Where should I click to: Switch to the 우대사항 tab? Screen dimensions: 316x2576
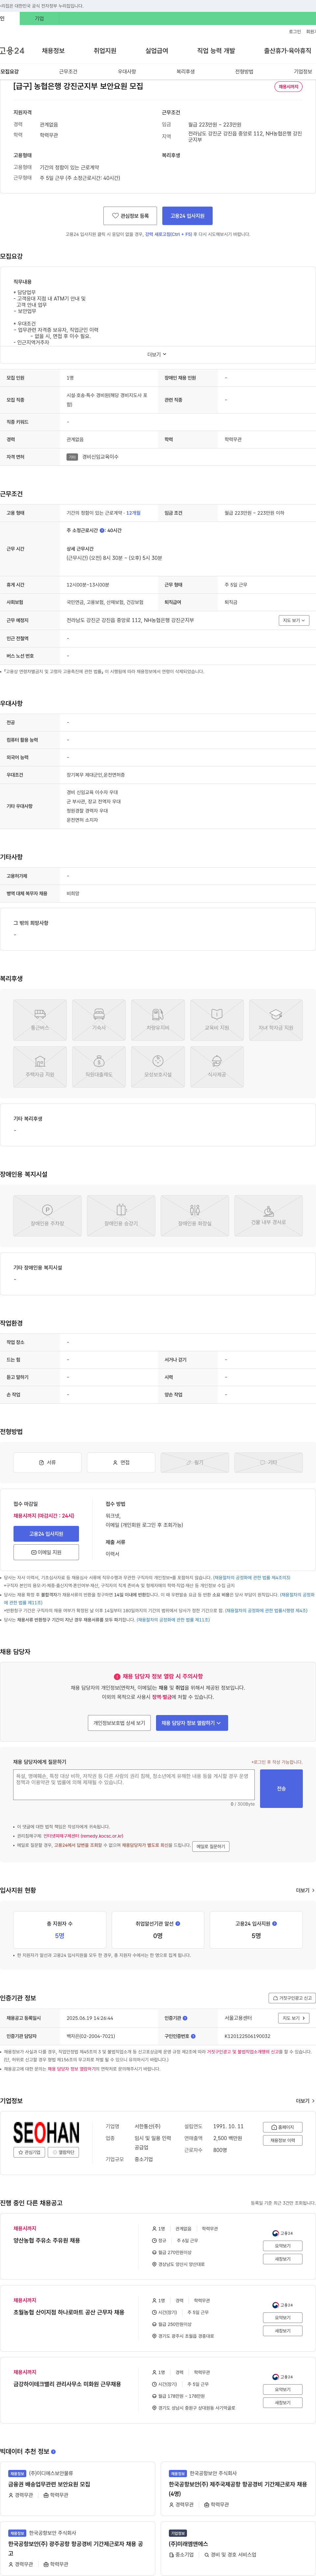coord(127,72)
